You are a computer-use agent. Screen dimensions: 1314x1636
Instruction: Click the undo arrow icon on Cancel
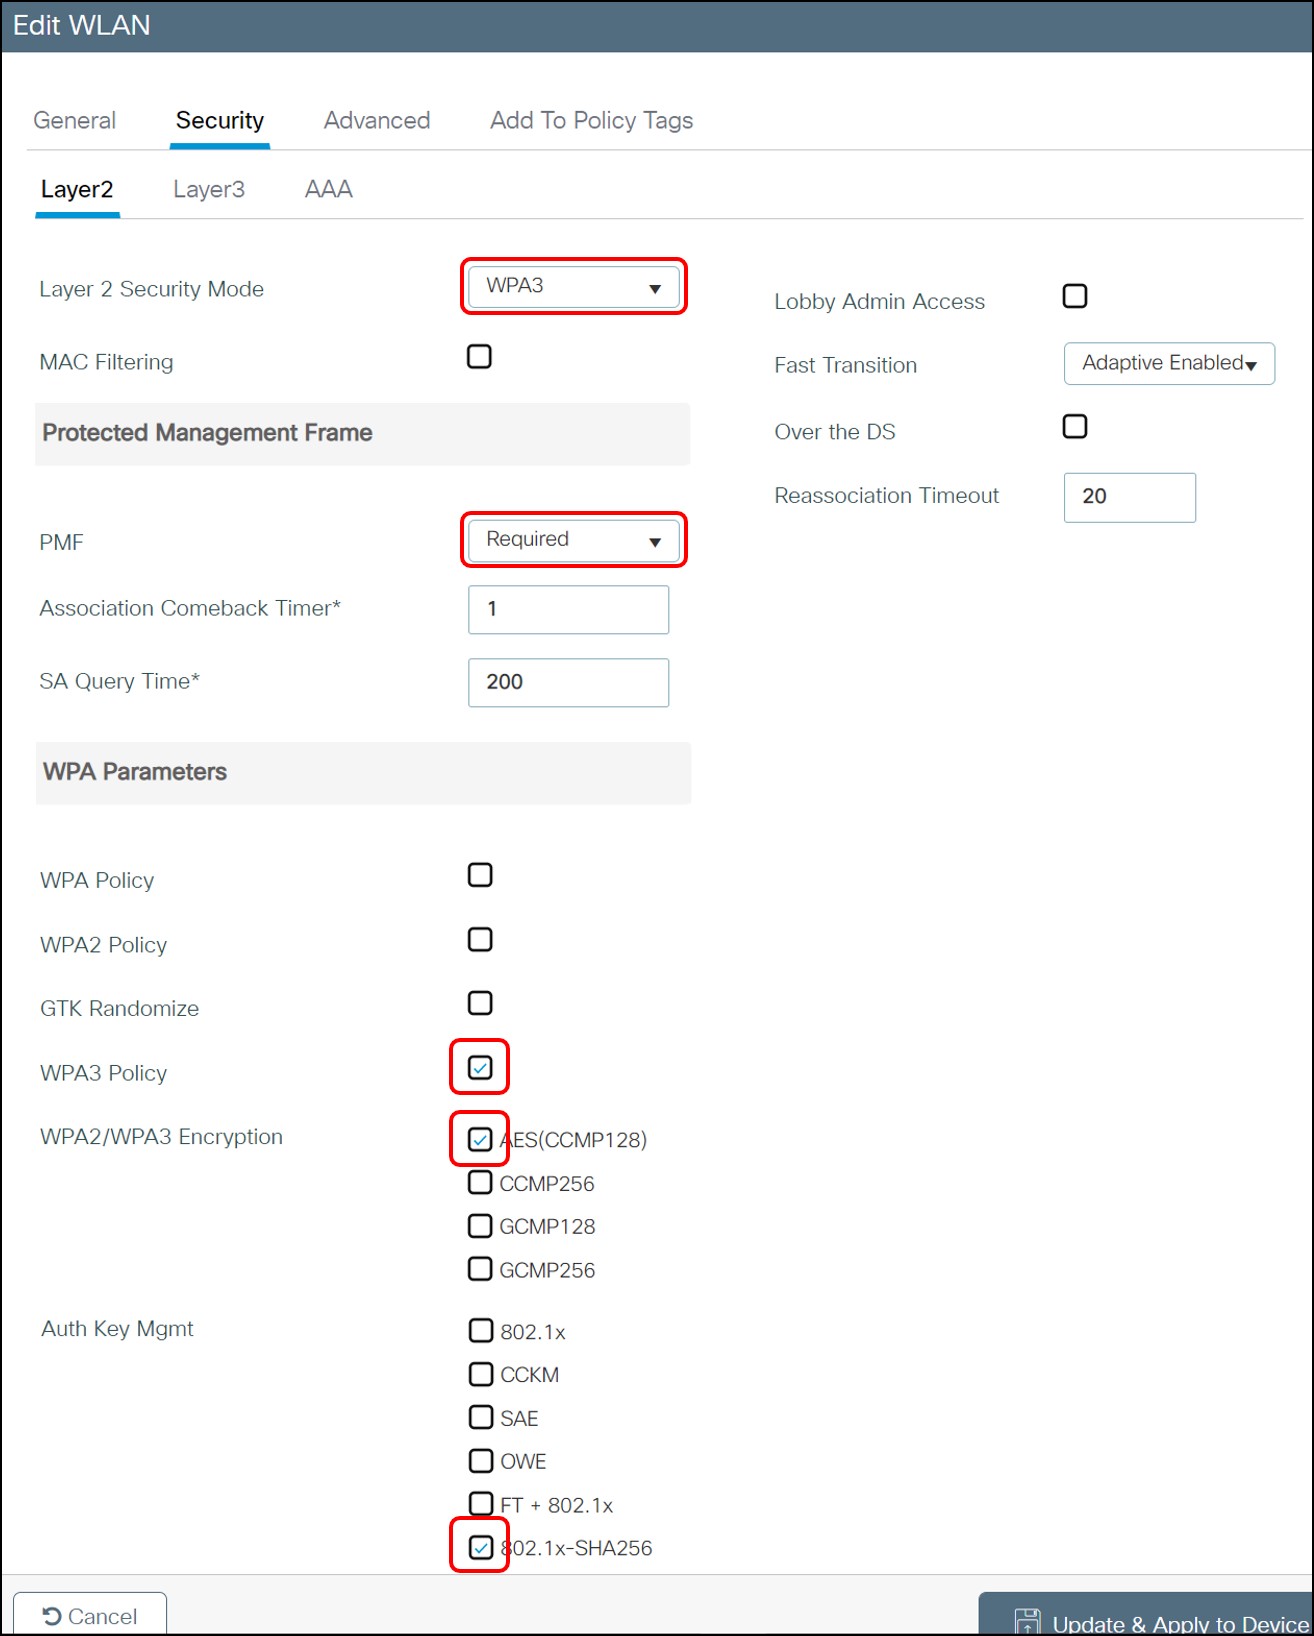[x=52, y=1616]
